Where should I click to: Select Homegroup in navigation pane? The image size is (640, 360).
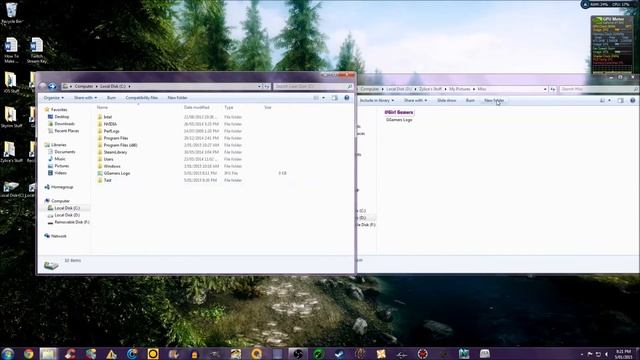62,187
